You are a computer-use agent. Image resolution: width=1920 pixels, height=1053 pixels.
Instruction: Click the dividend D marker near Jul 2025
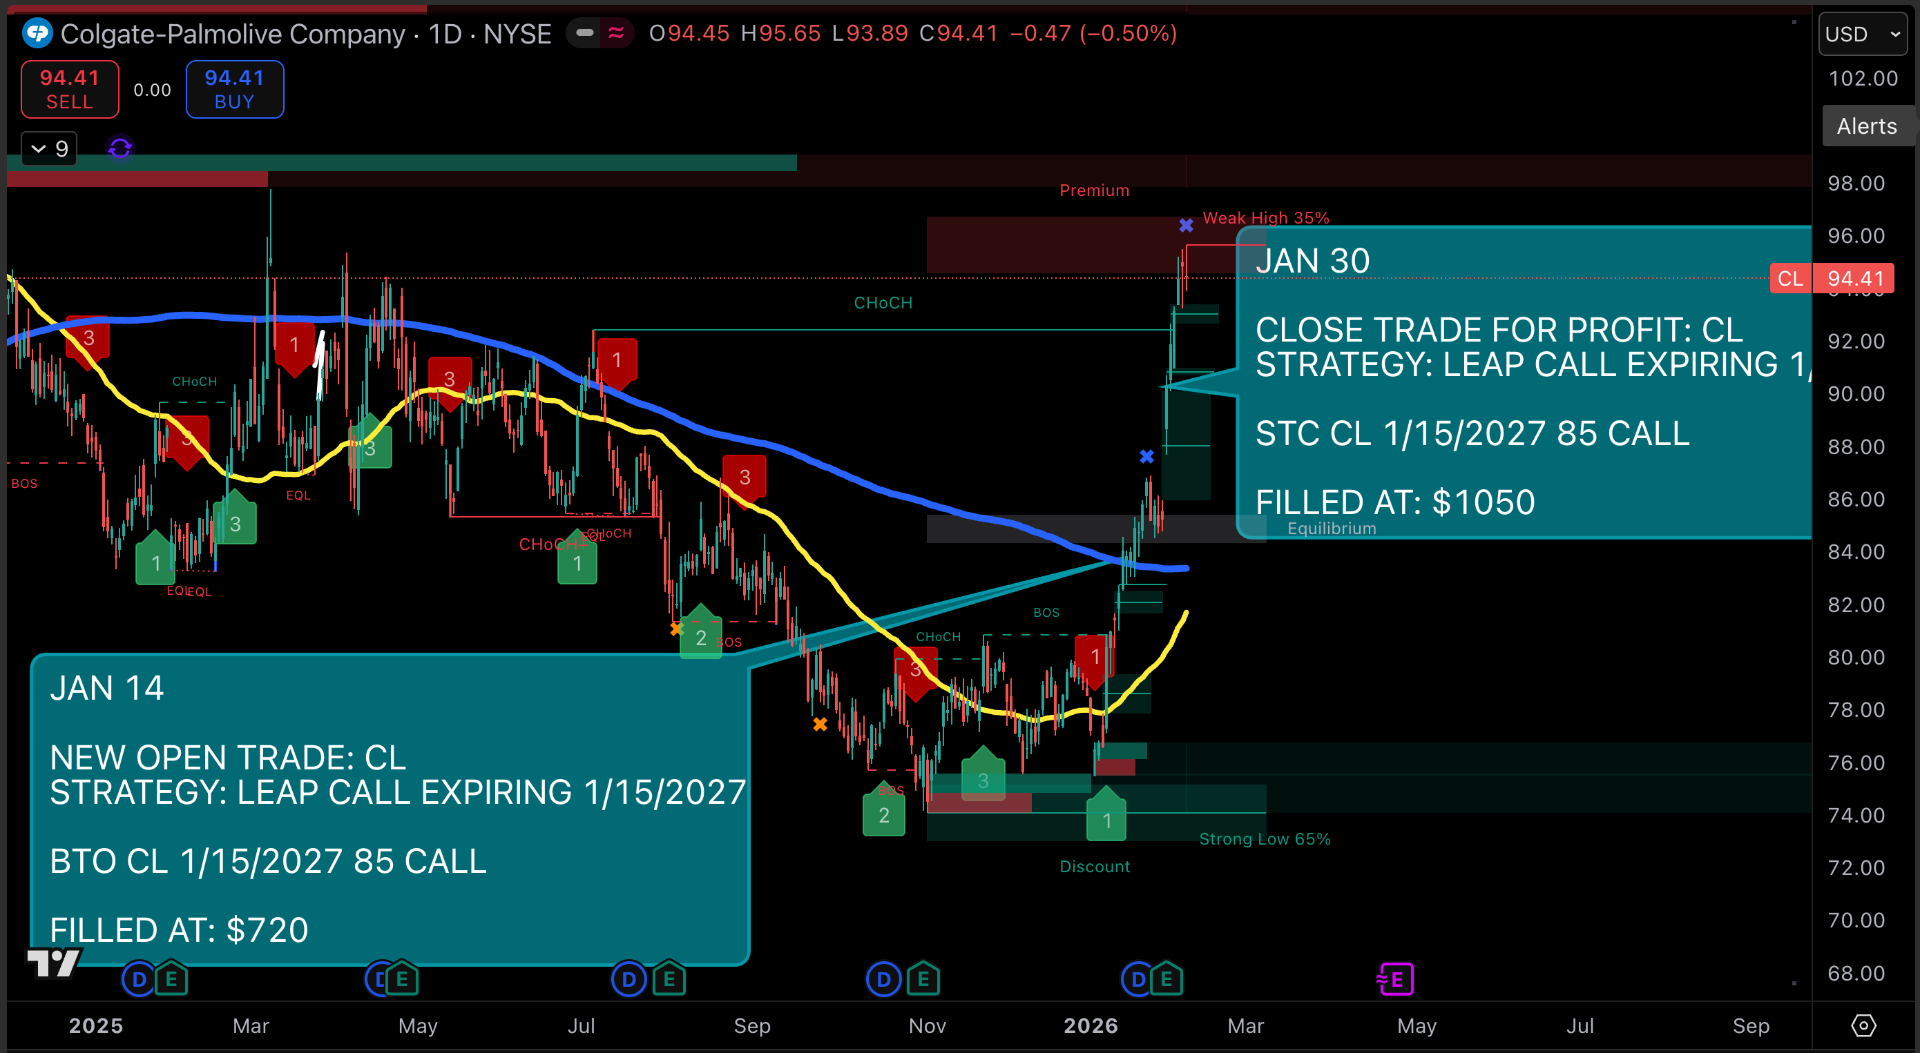[x=629, y=979]
